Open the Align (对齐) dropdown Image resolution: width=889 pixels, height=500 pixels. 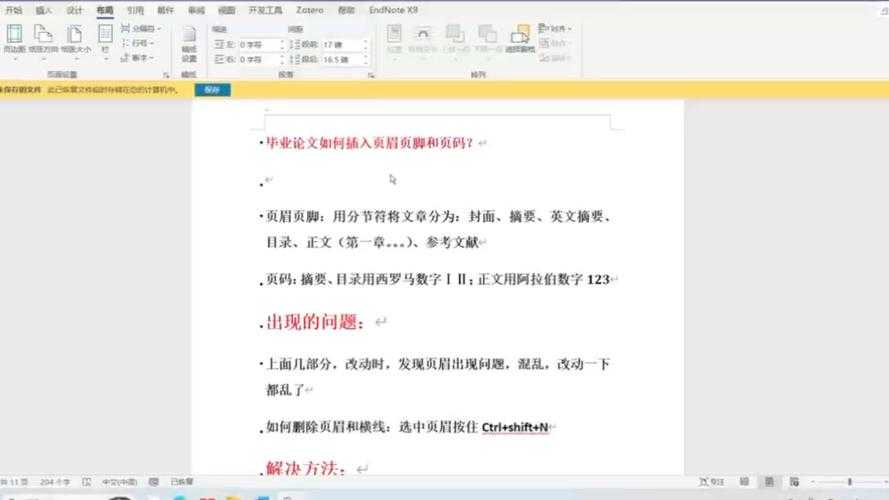tap(554, 28)
